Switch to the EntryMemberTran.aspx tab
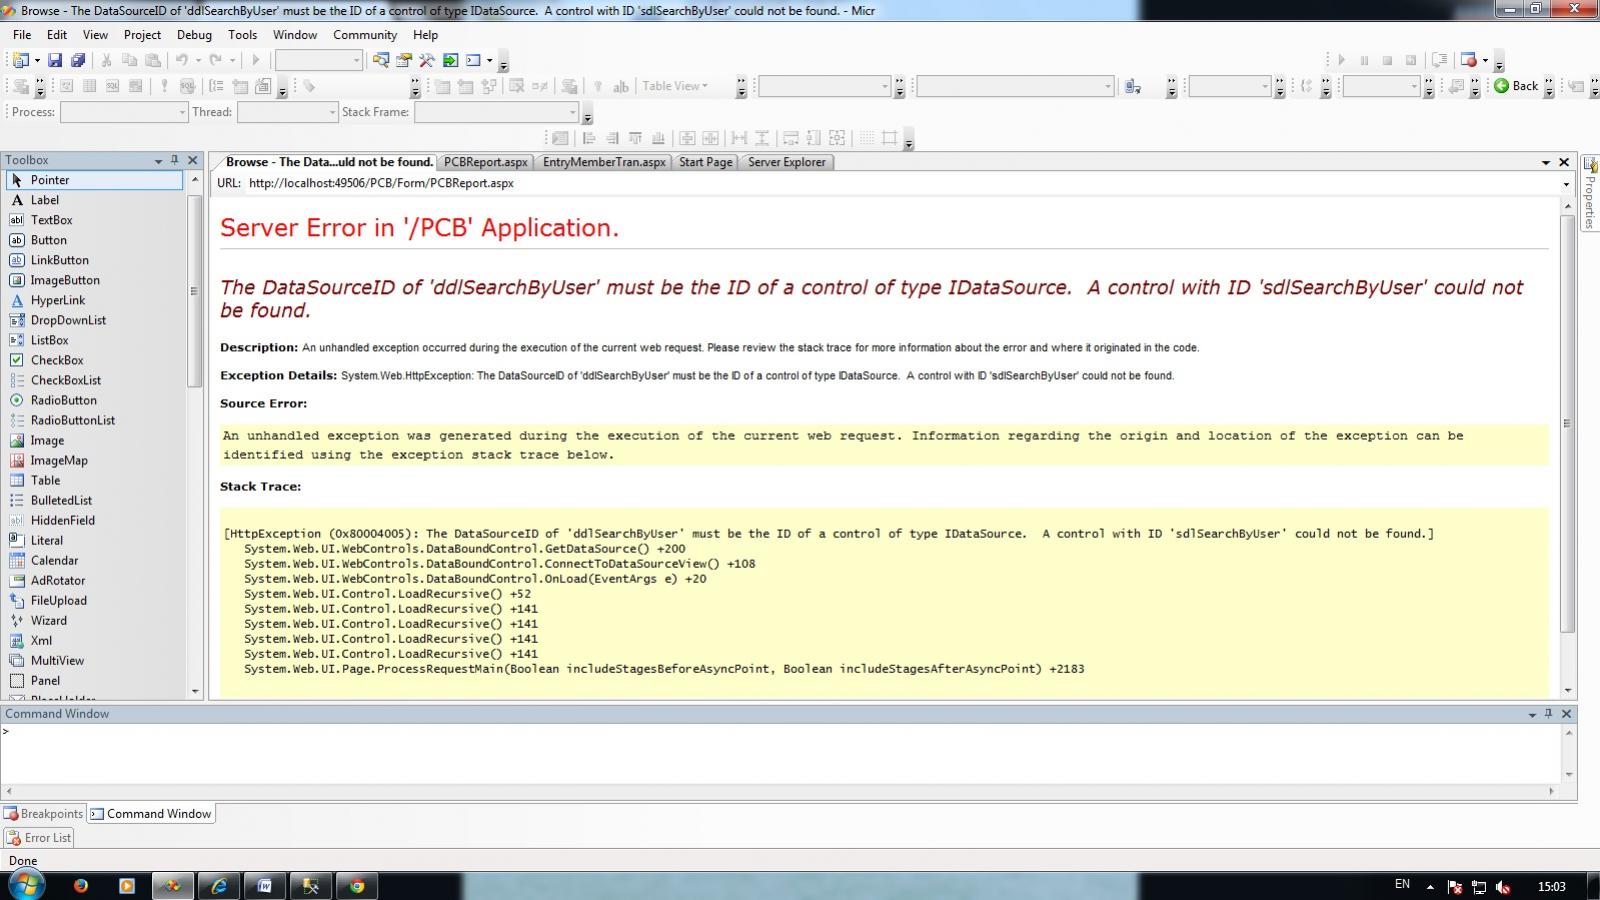 pos(604,162)
